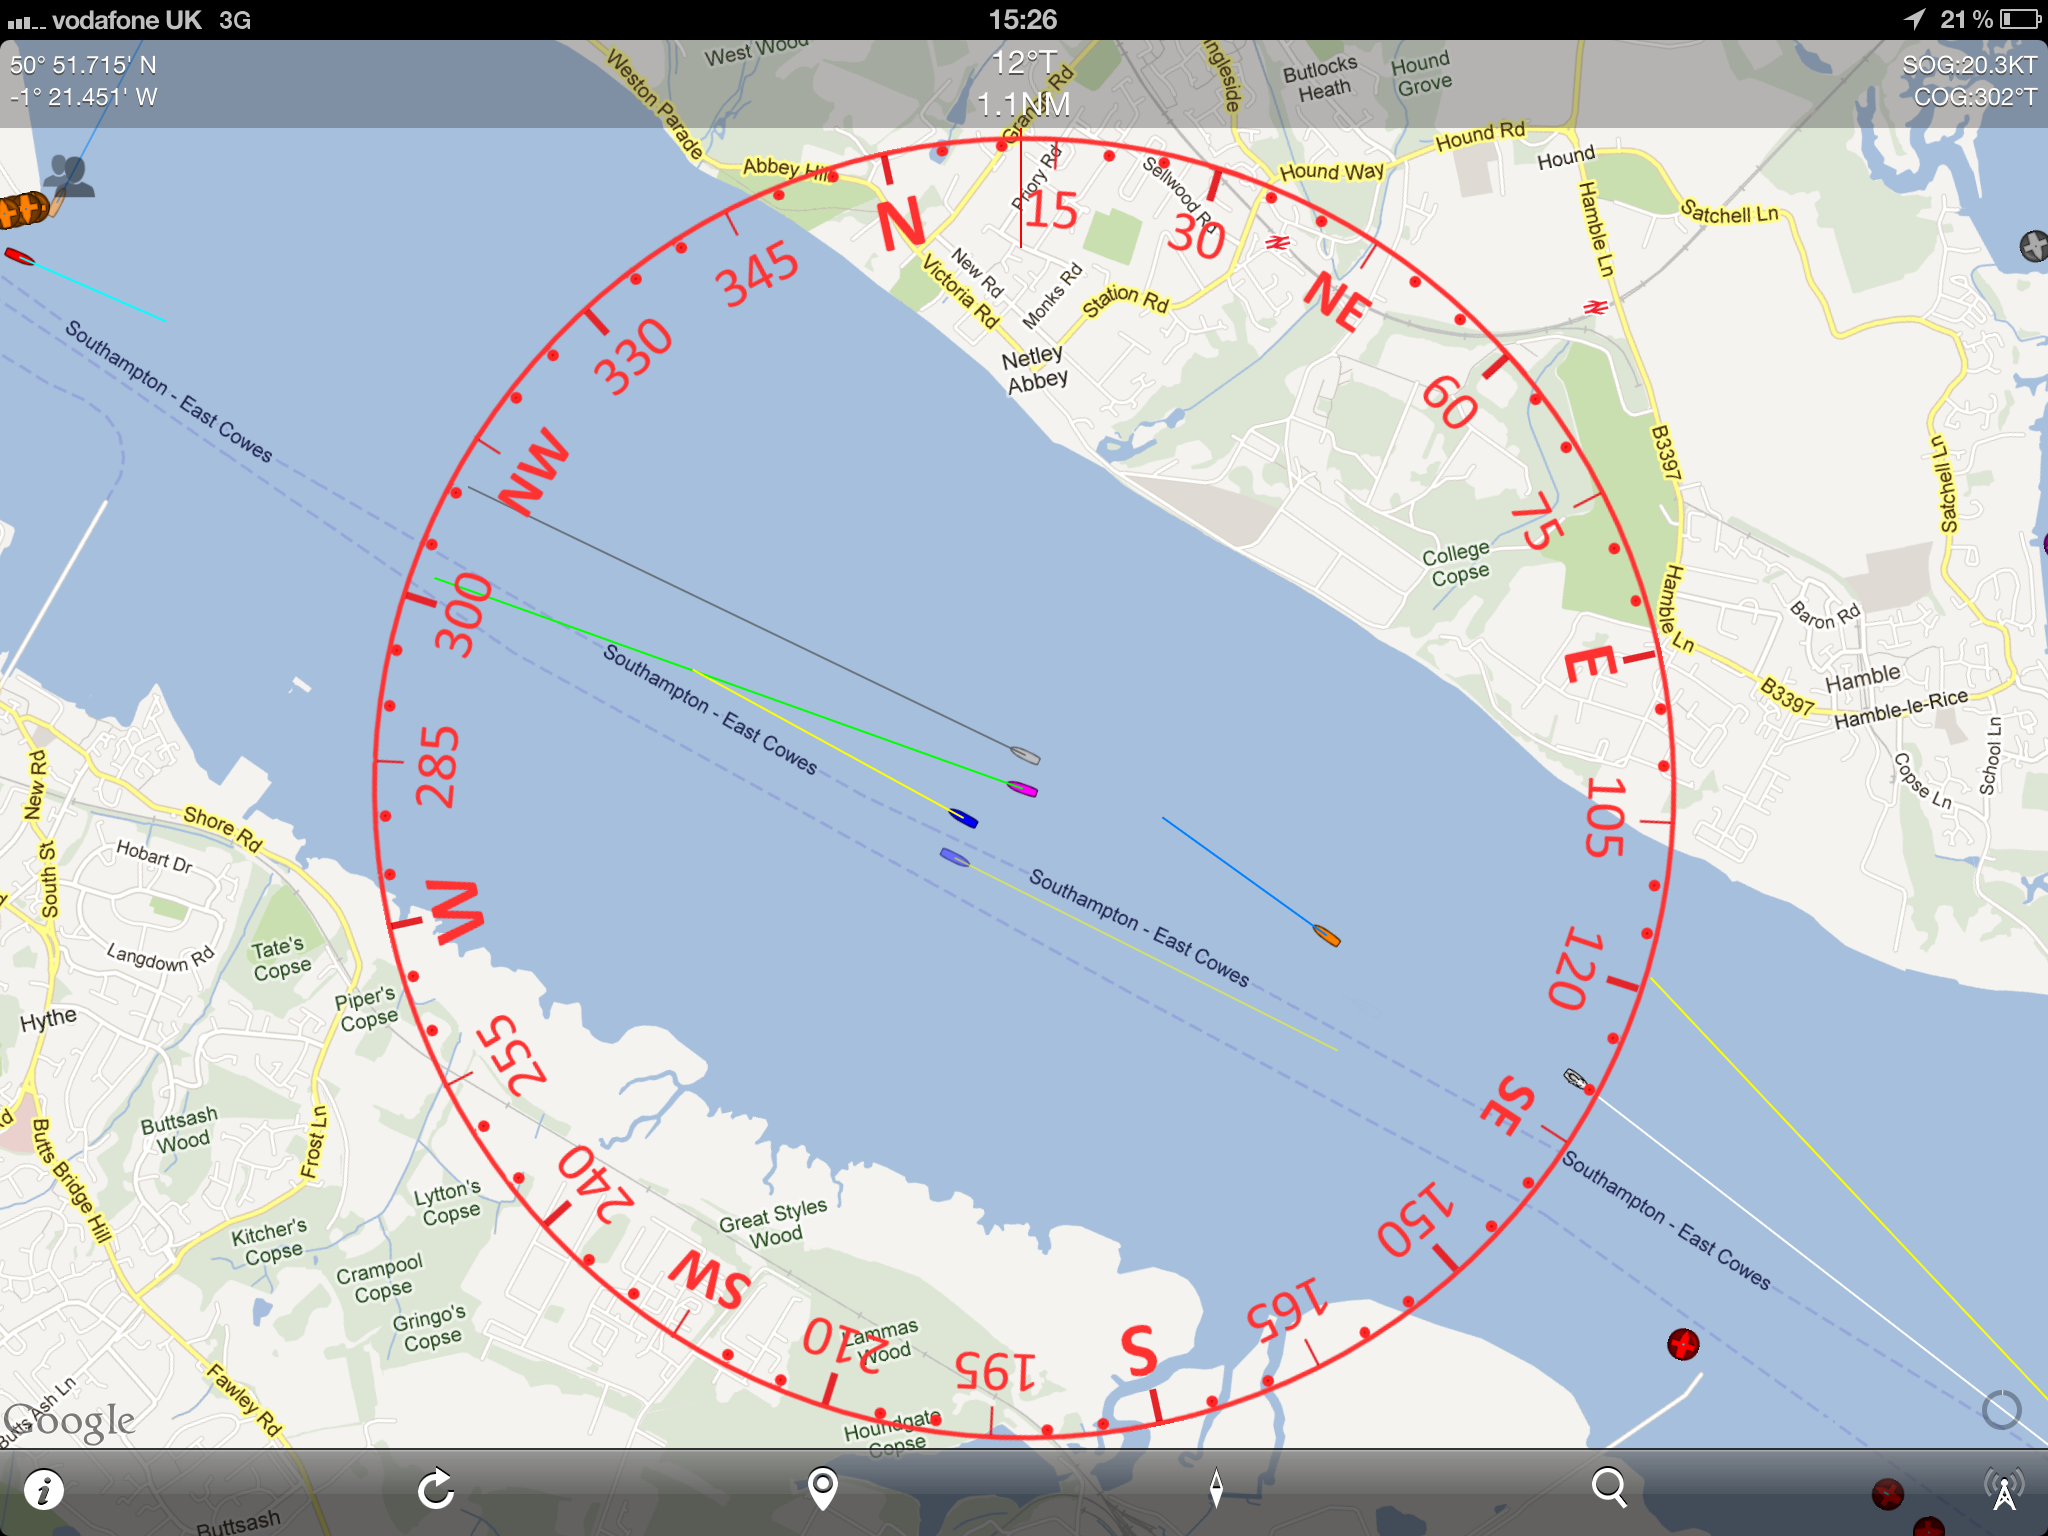Viewport: 2048px width, 1536px height.
Task: Tap the compass needle icon
Action: [1216, 1488]
